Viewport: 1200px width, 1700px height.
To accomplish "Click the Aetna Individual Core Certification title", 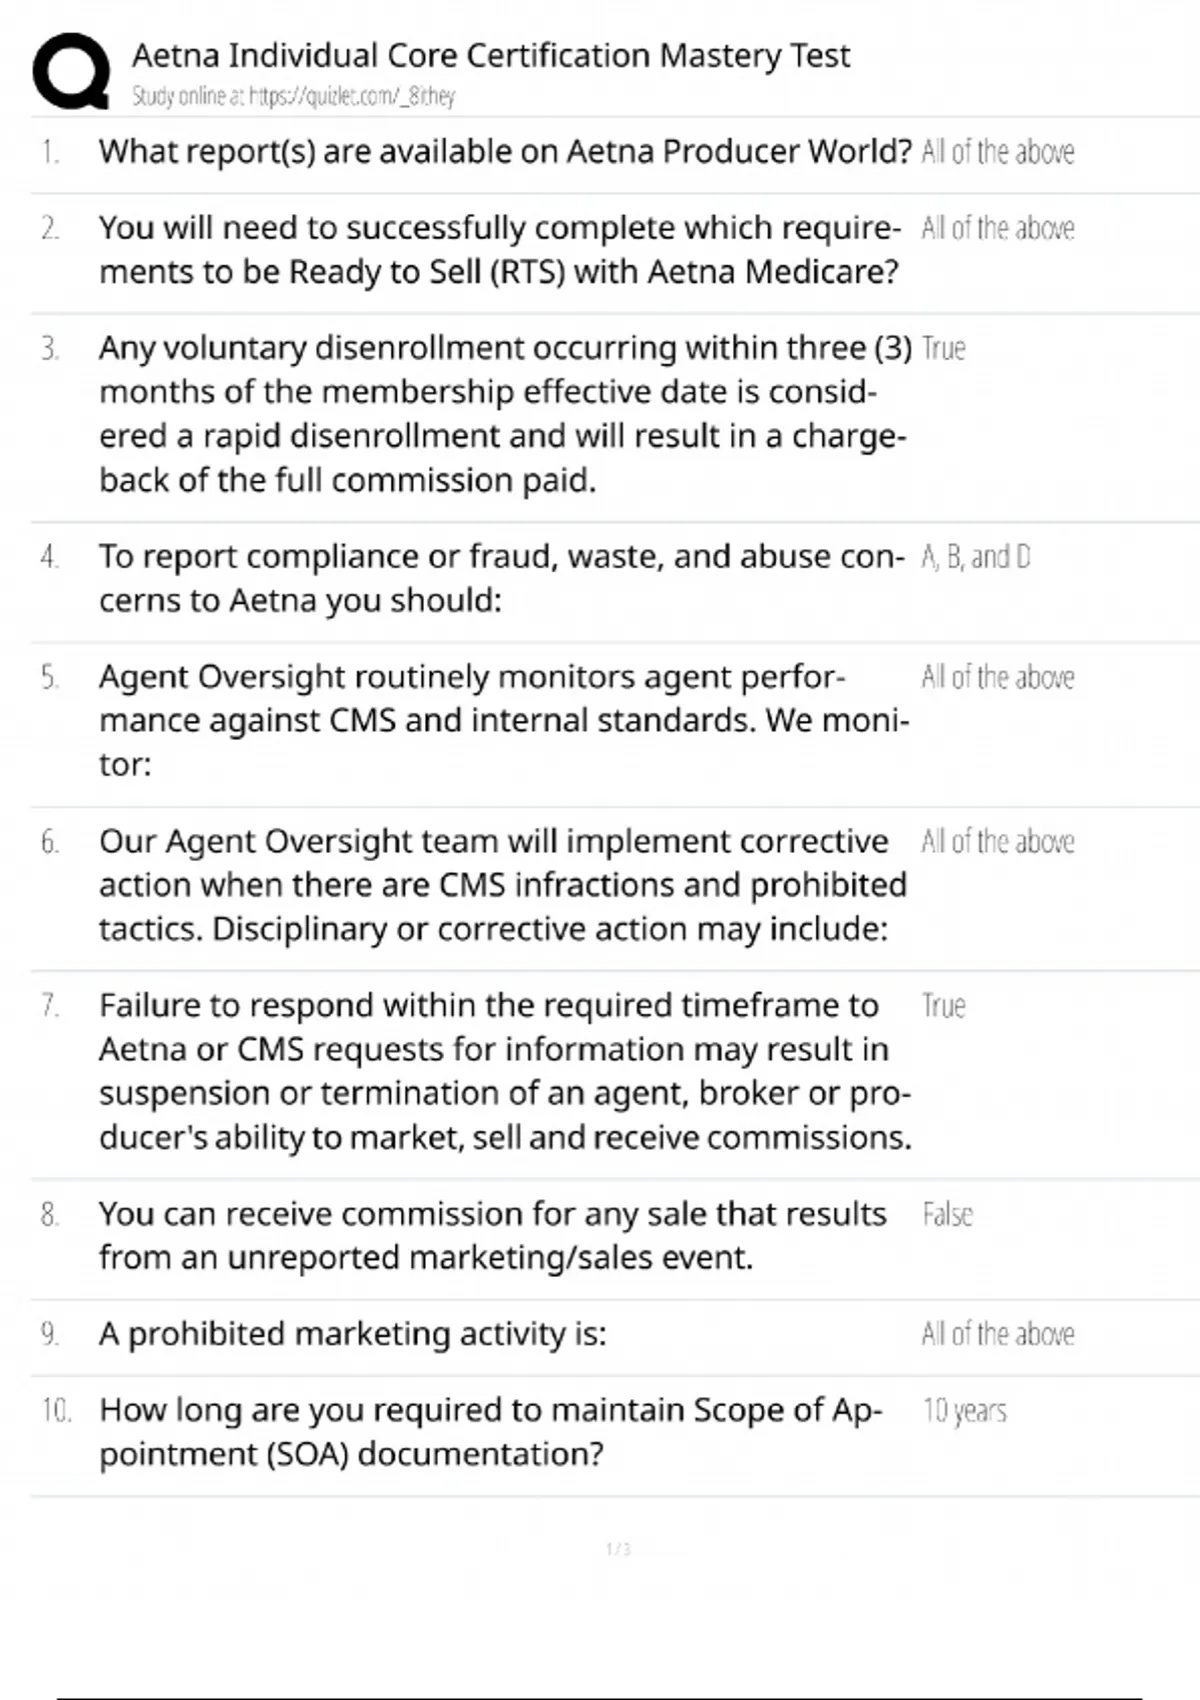I will coord(490,55).
